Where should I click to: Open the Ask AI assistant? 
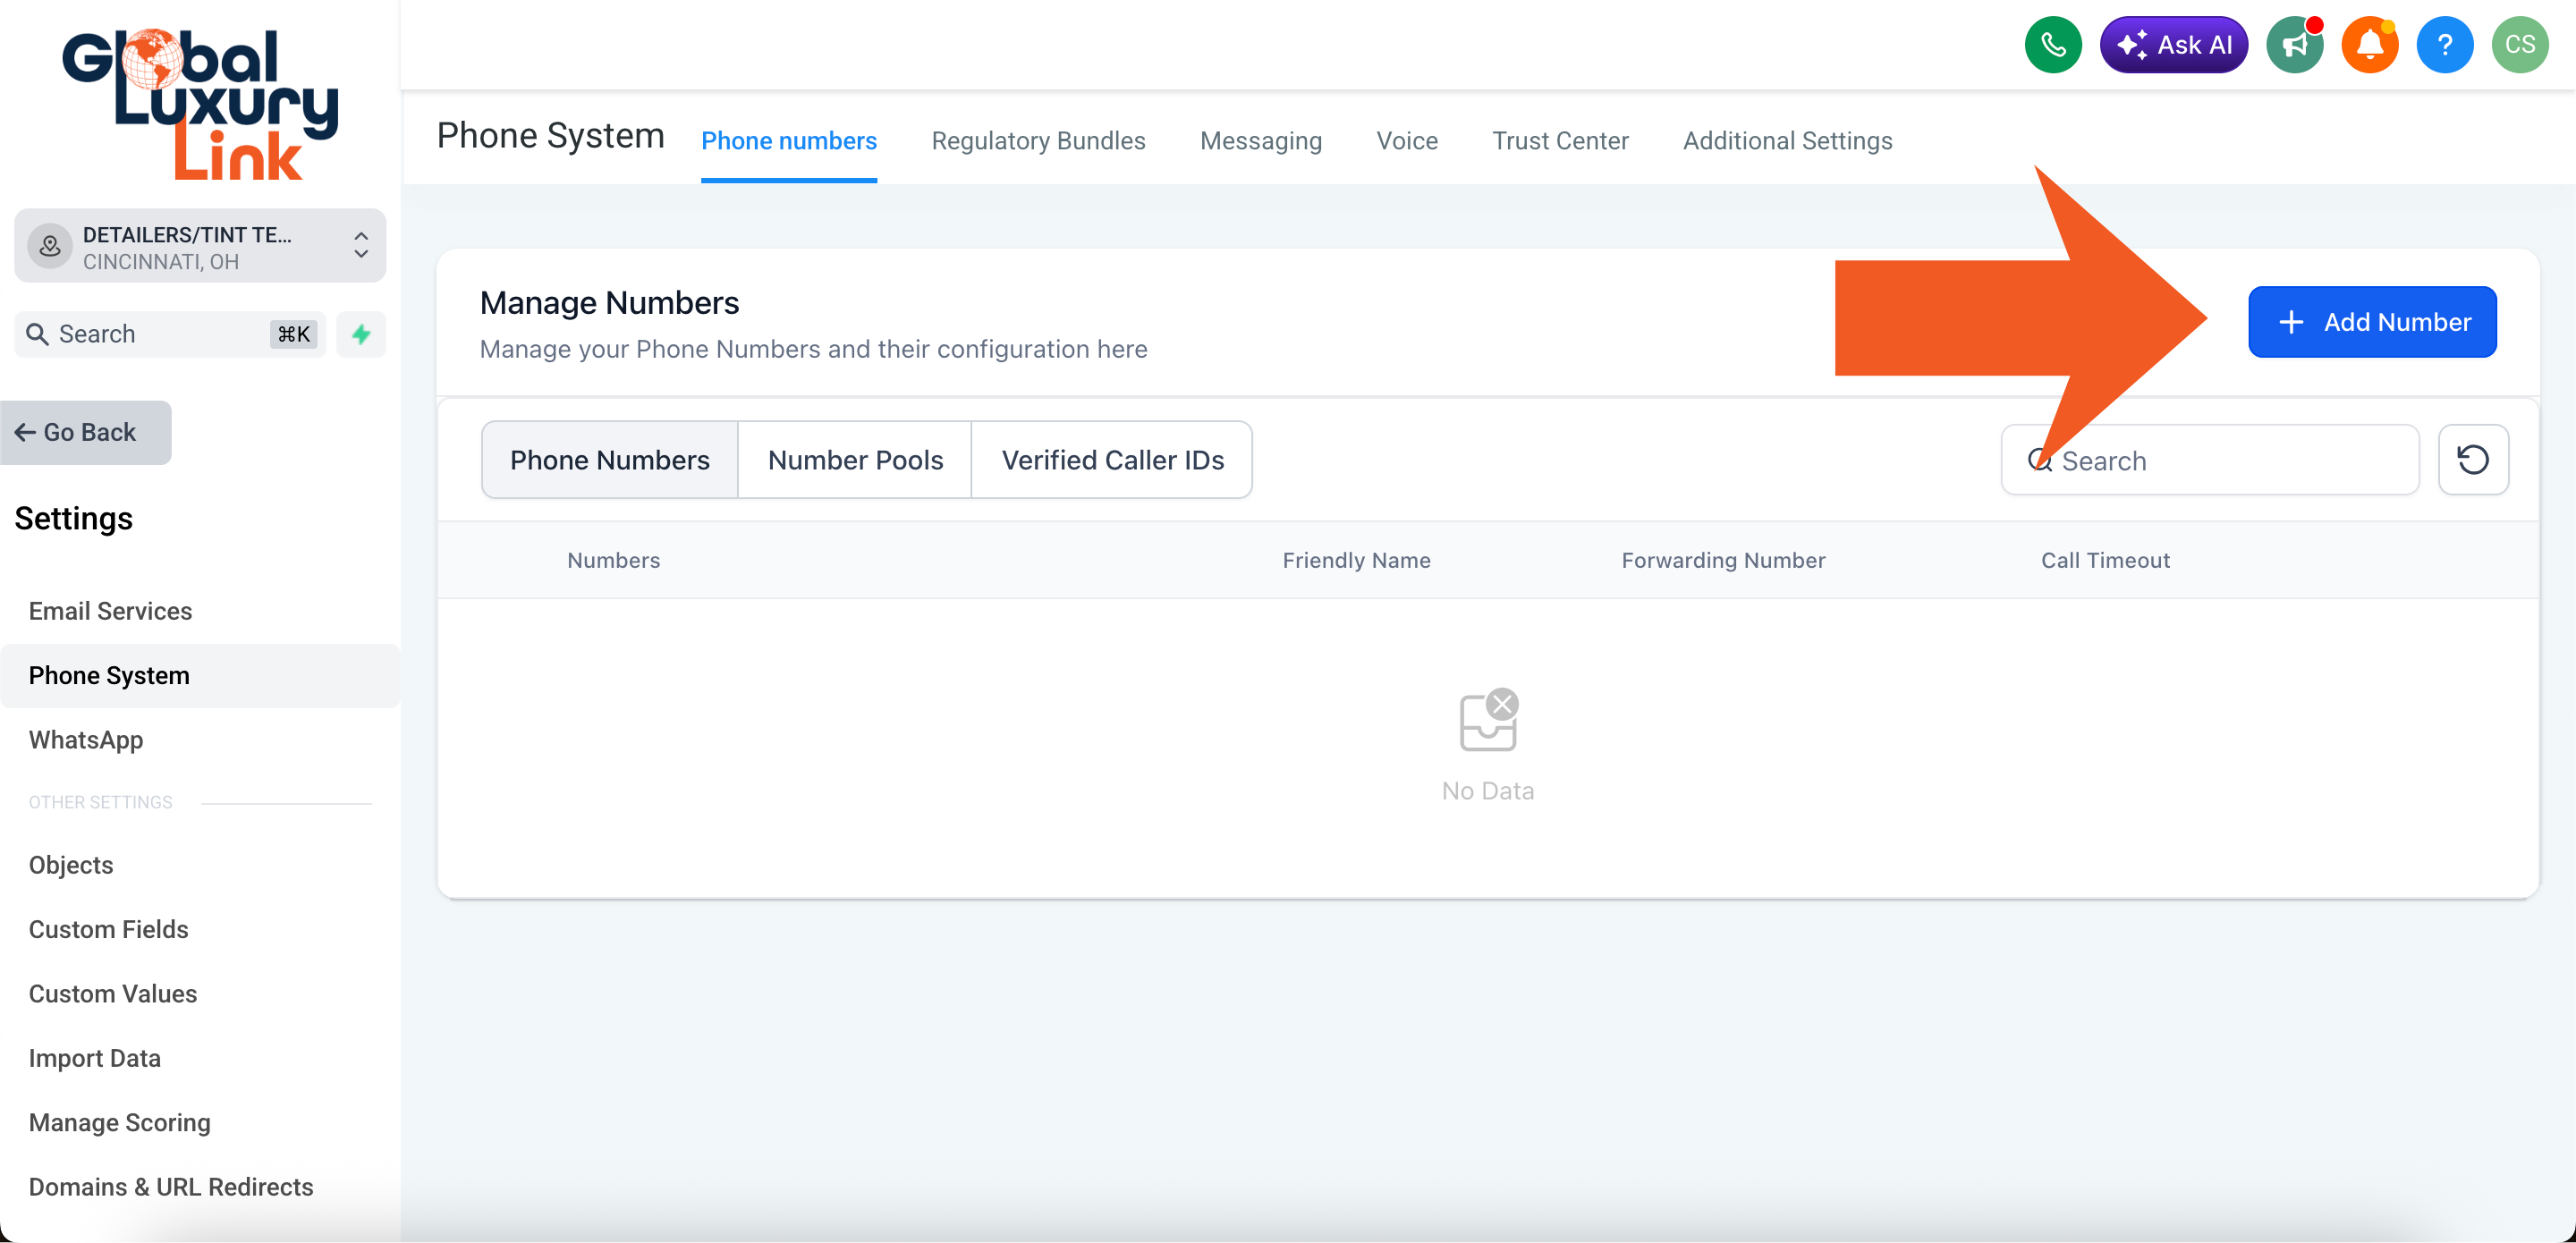[2173, 44]
